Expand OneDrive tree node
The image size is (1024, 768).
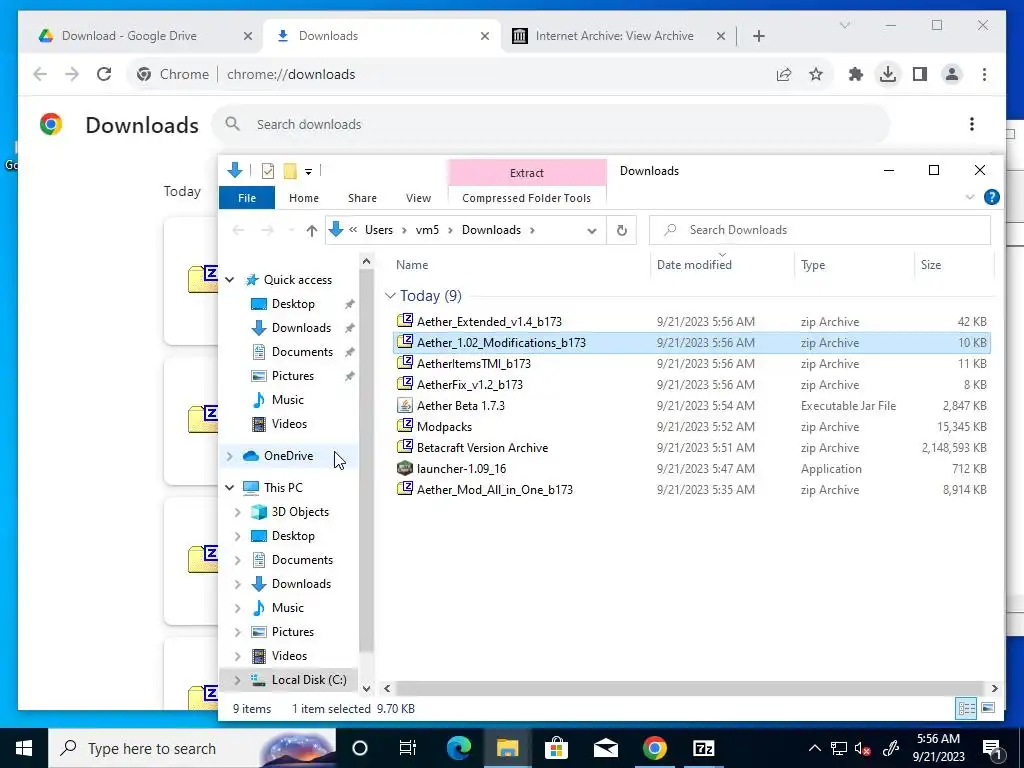(229, 456)
